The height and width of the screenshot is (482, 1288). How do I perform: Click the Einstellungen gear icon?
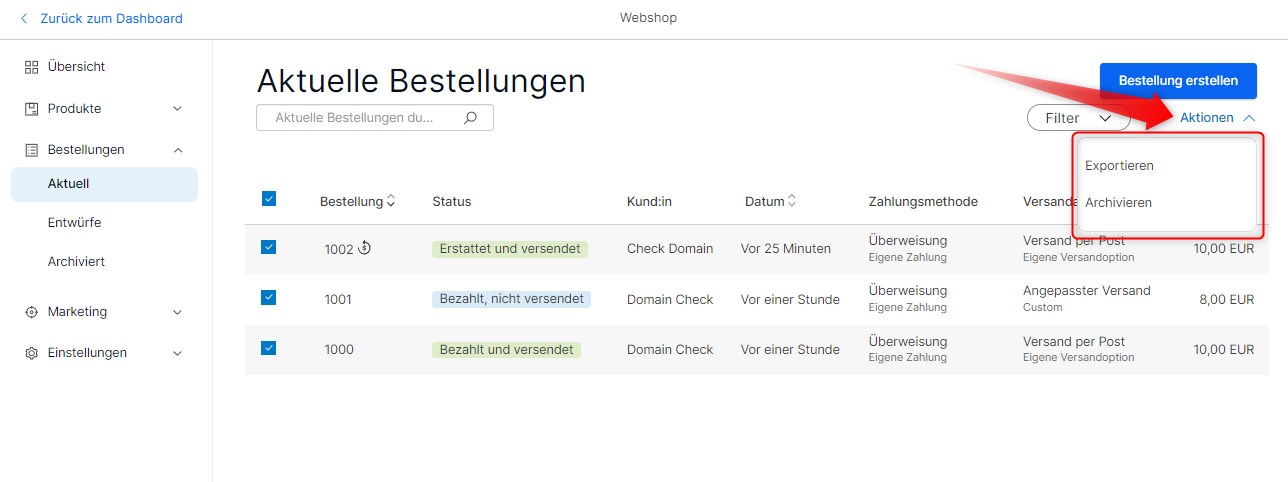pos(31,353)
